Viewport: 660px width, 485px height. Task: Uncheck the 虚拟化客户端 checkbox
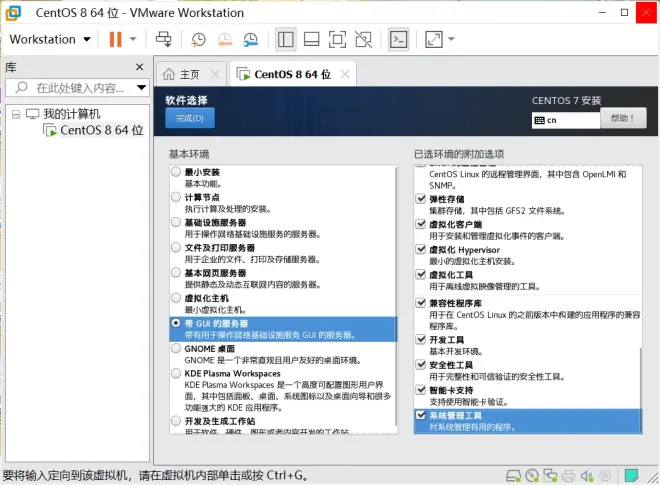coord(420,224)
